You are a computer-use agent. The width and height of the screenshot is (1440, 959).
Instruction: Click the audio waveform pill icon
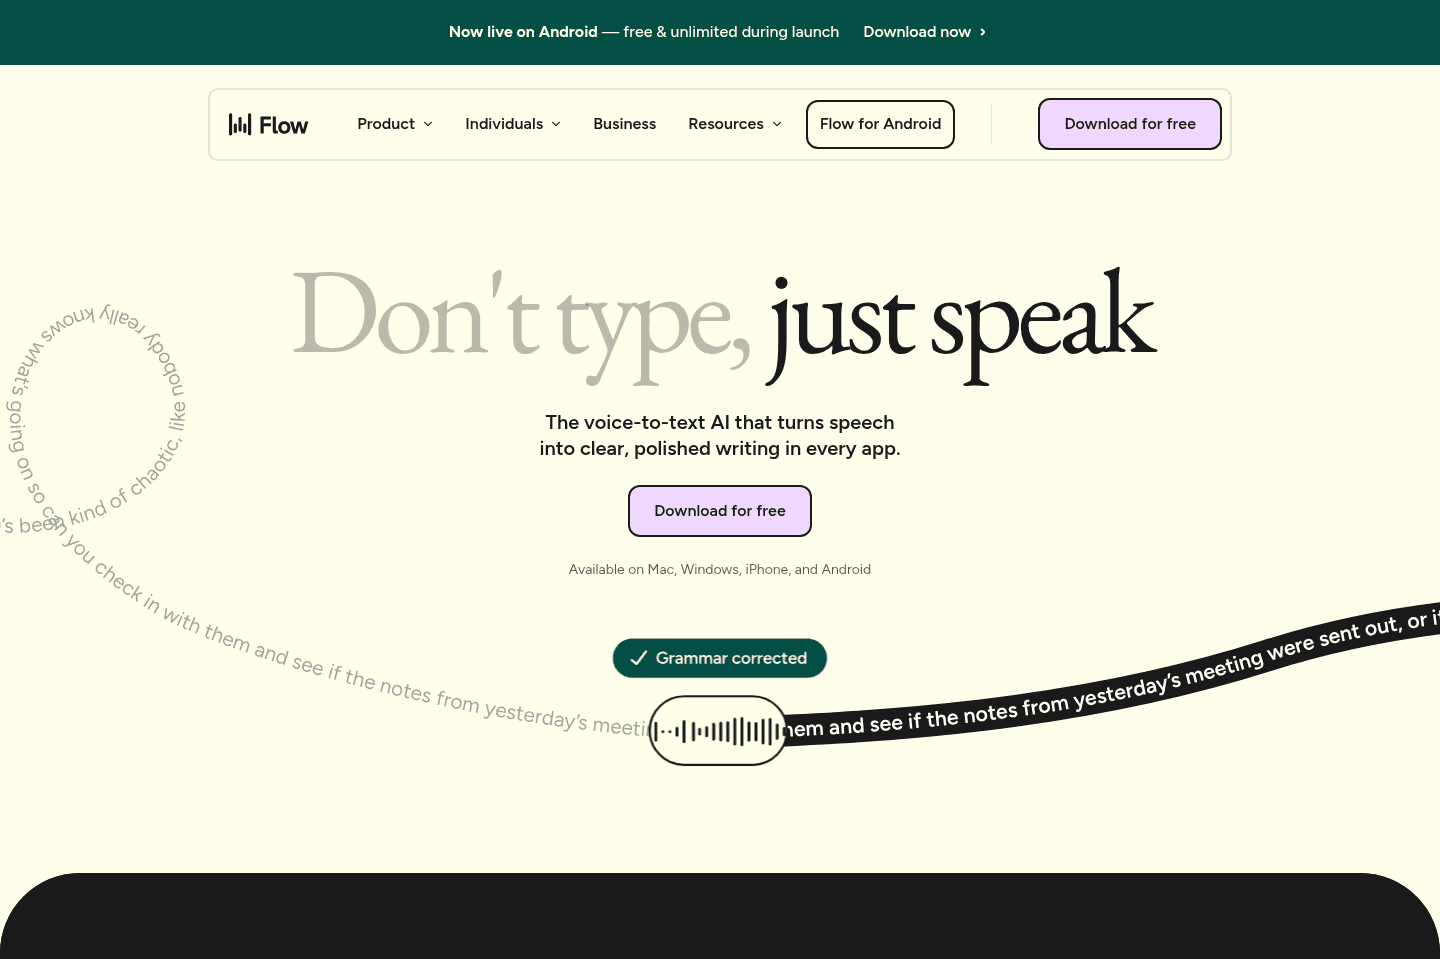(718, 731)
